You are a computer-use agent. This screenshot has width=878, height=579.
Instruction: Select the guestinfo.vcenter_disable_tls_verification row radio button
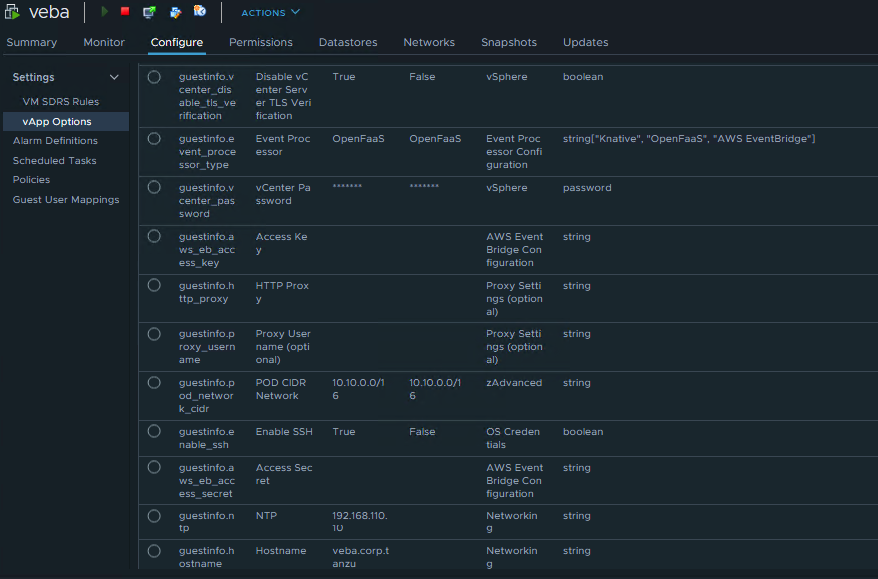click(x=154, y=77)
